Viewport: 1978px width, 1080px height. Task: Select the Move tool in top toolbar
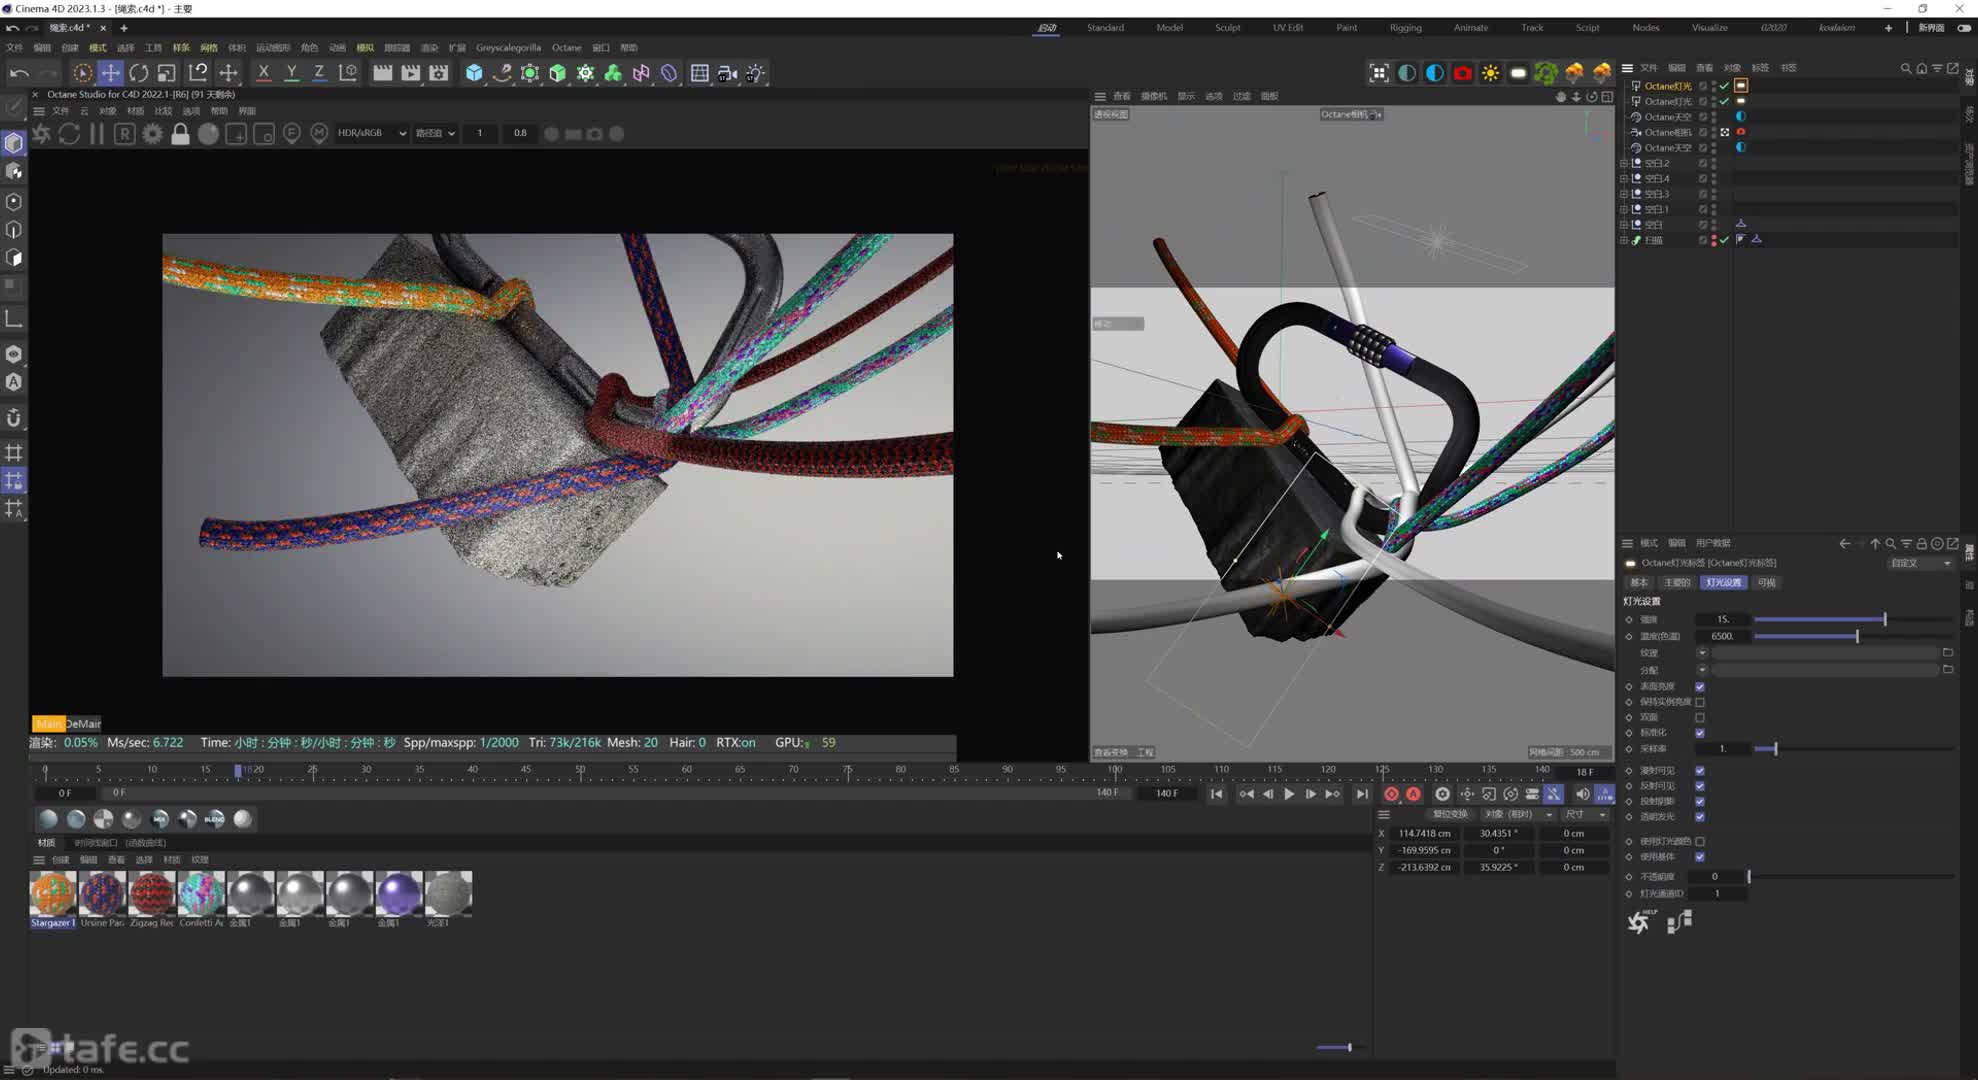[111, 73]
